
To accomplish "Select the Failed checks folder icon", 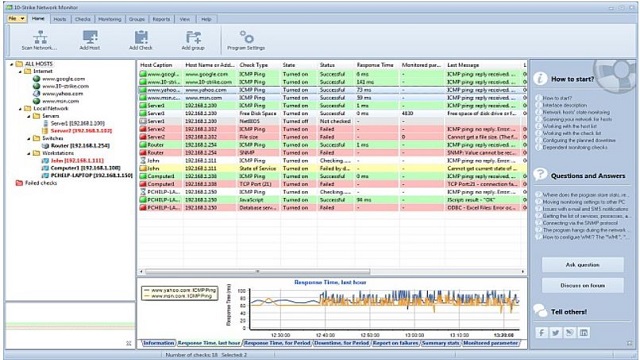I will pos(19,183).
